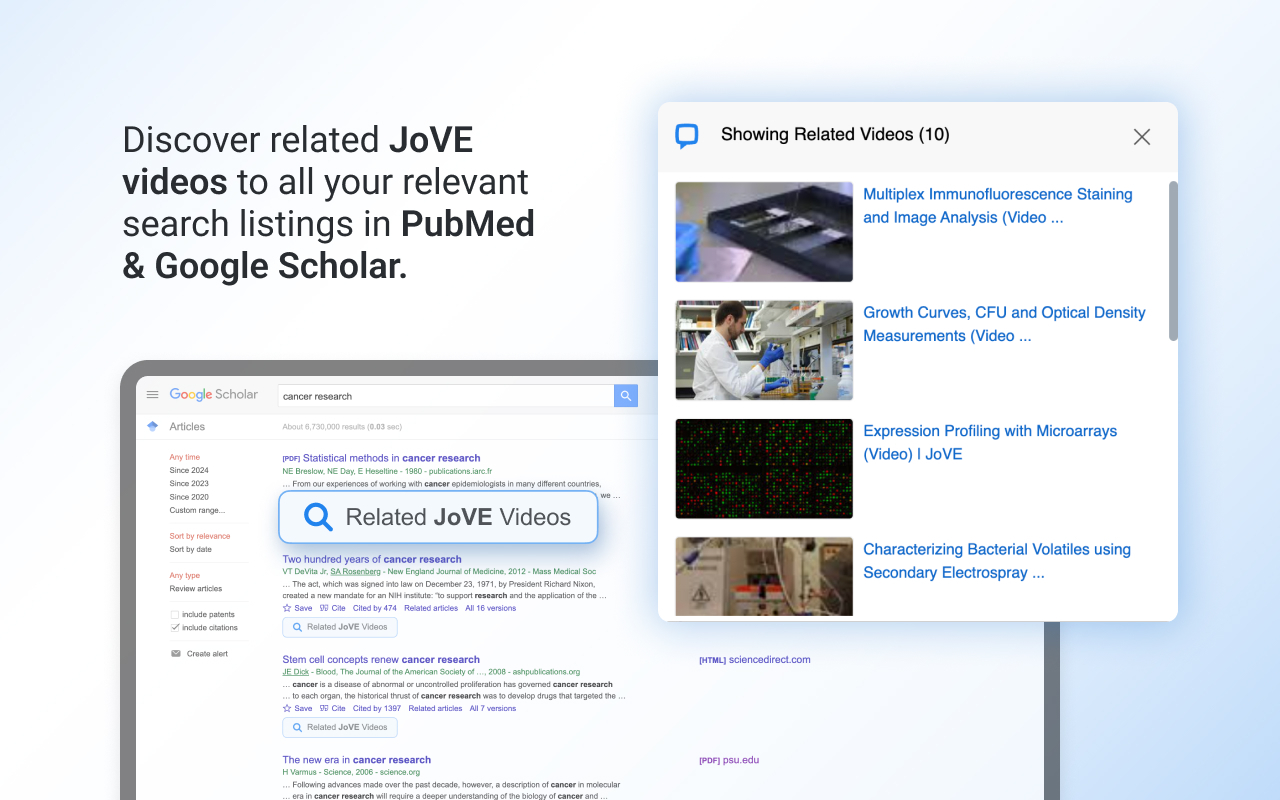Choose Sort by date

click(191, 549)
